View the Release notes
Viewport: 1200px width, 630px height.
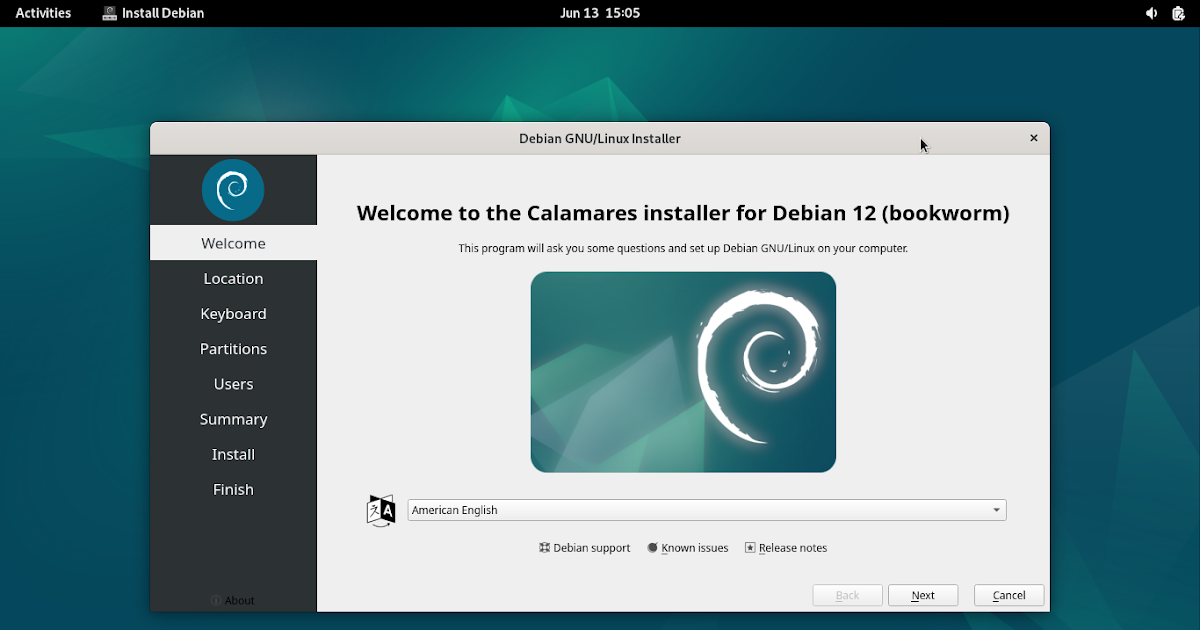point(786,548)
